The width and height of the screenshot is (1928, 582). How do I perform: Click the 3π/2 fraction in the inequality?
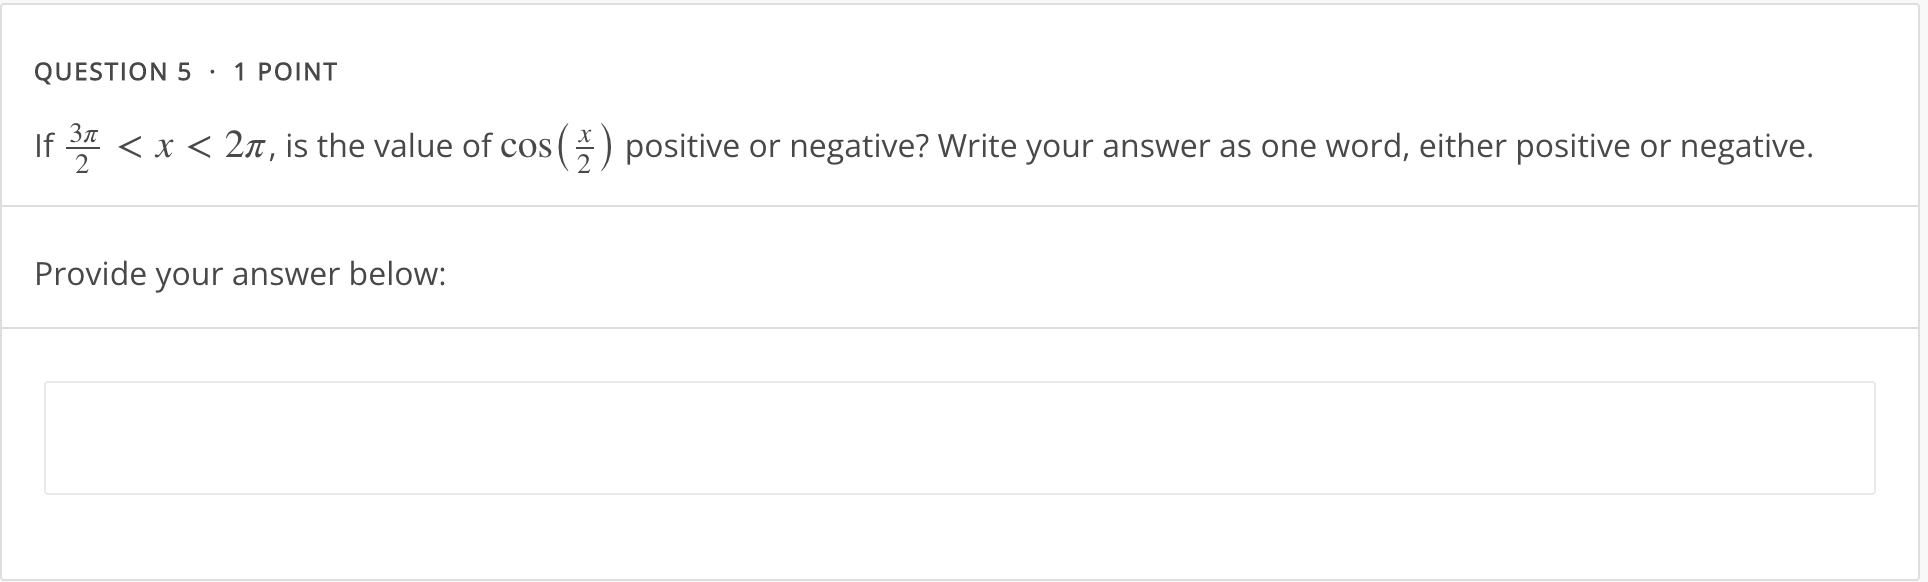pyautogui.click(x=82, y=146)
